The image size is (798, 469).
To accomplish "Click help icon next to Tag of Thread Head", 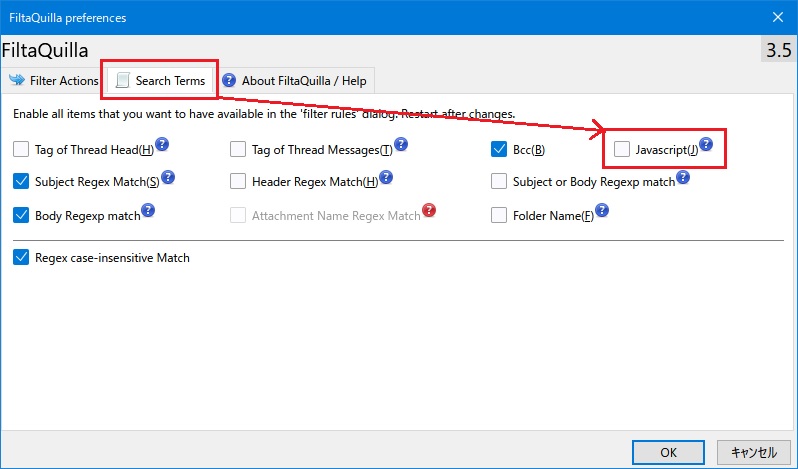I will click(x=163, y=145).
